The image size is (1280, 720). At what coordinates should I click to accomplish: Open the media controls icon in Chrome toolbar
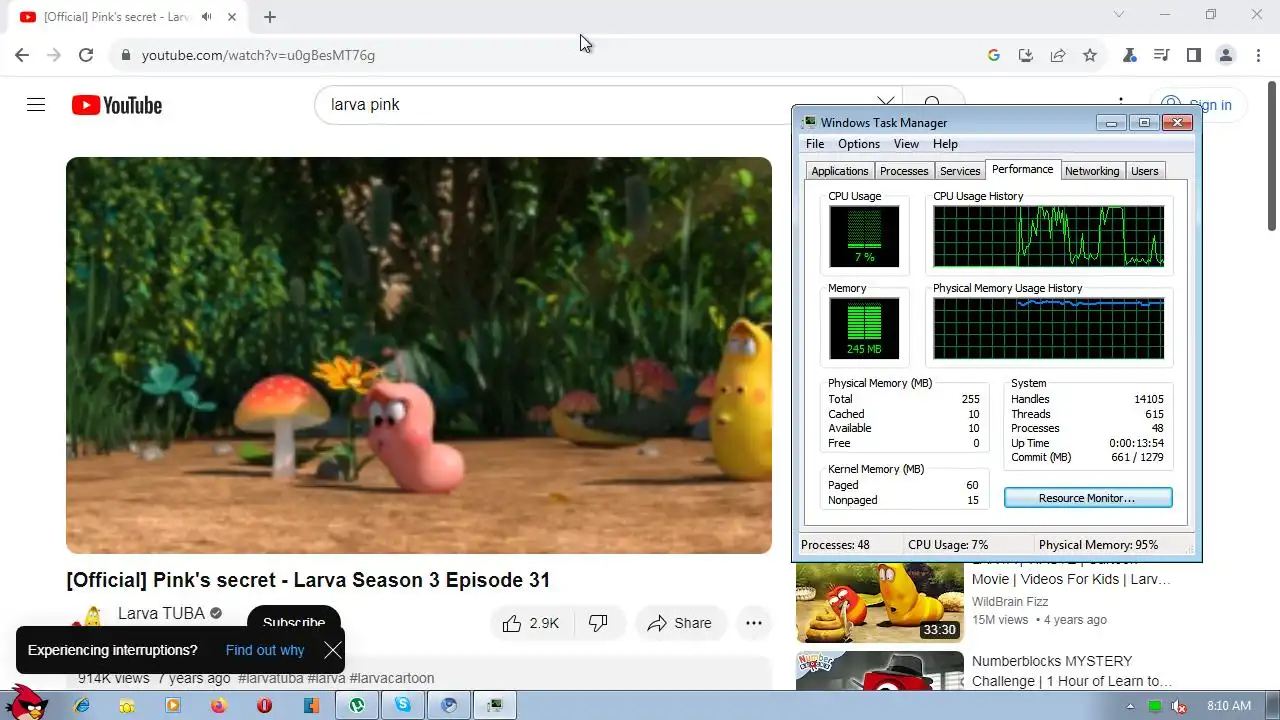coord(1162,55)
